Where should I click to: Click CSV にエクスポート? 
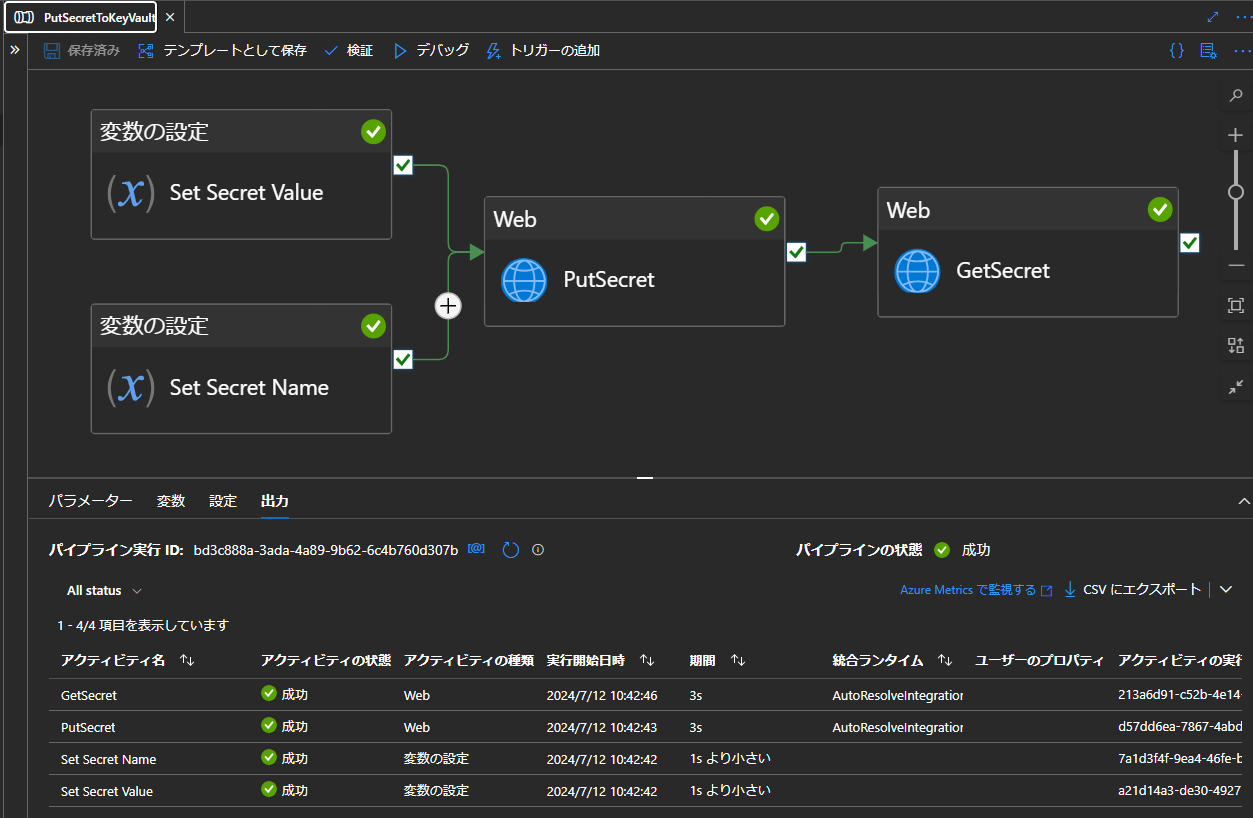tap(1132, 590)
